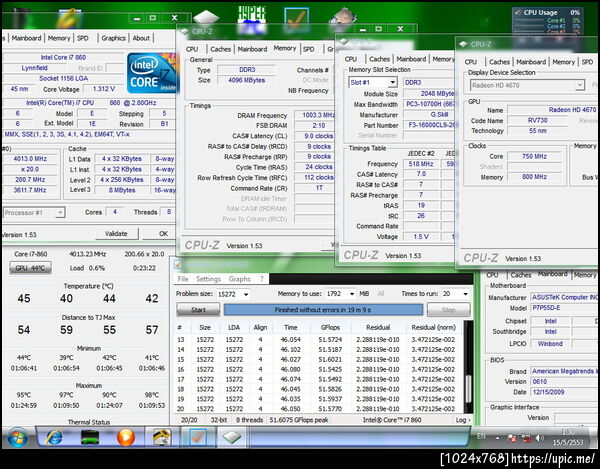This screenshot has height=469, width=600.
Task: Open the LinX Log button
Action: (463, 420)
